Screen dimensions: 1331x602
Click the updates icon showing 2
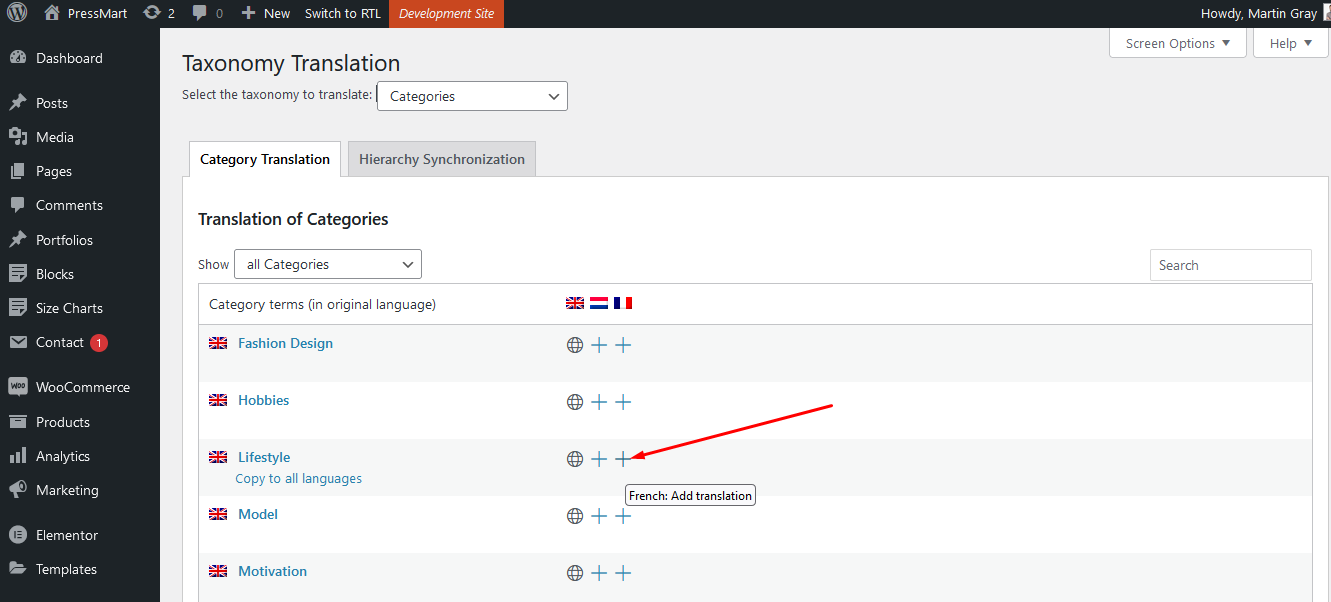[x=159, y=13]
